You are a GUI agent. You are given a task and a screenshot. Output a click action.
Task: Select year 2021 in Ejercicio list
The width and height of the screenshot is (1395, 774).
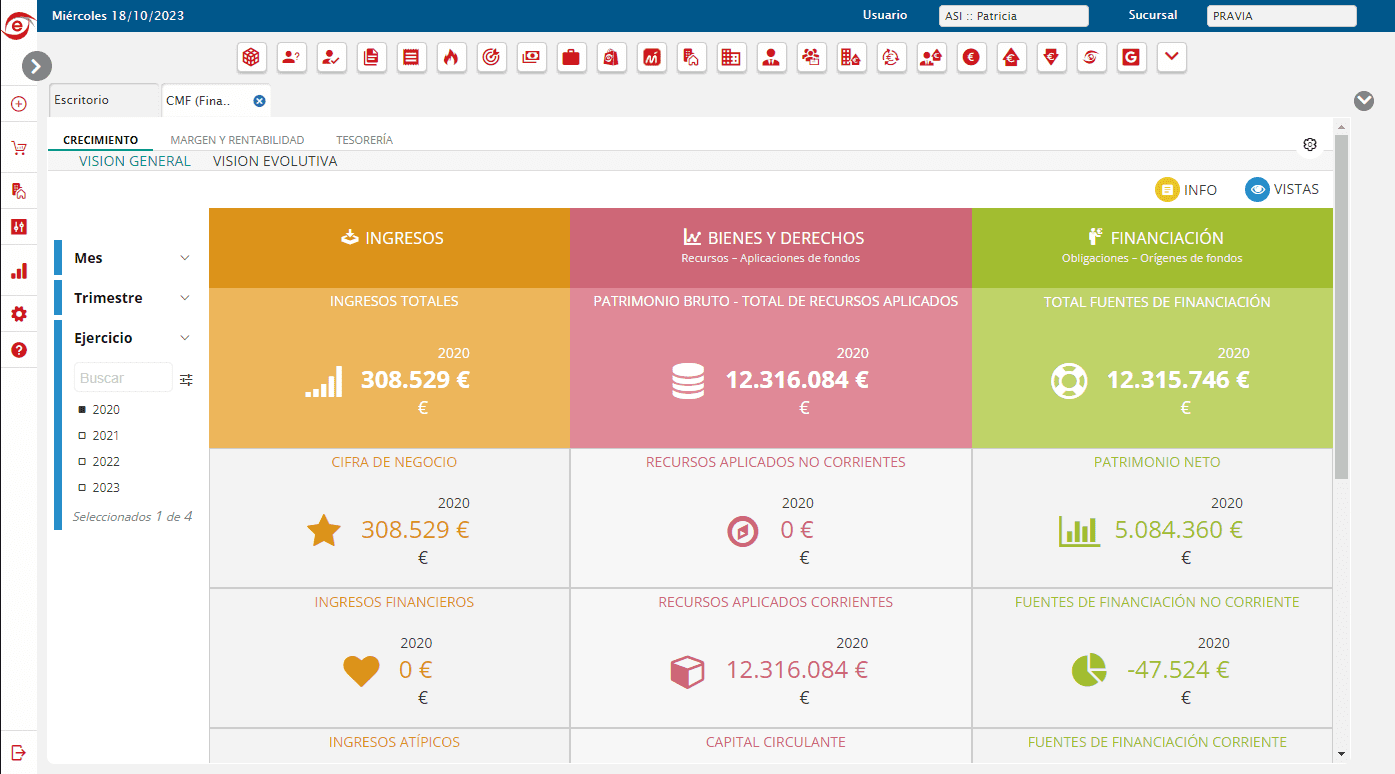coord(99,436)
